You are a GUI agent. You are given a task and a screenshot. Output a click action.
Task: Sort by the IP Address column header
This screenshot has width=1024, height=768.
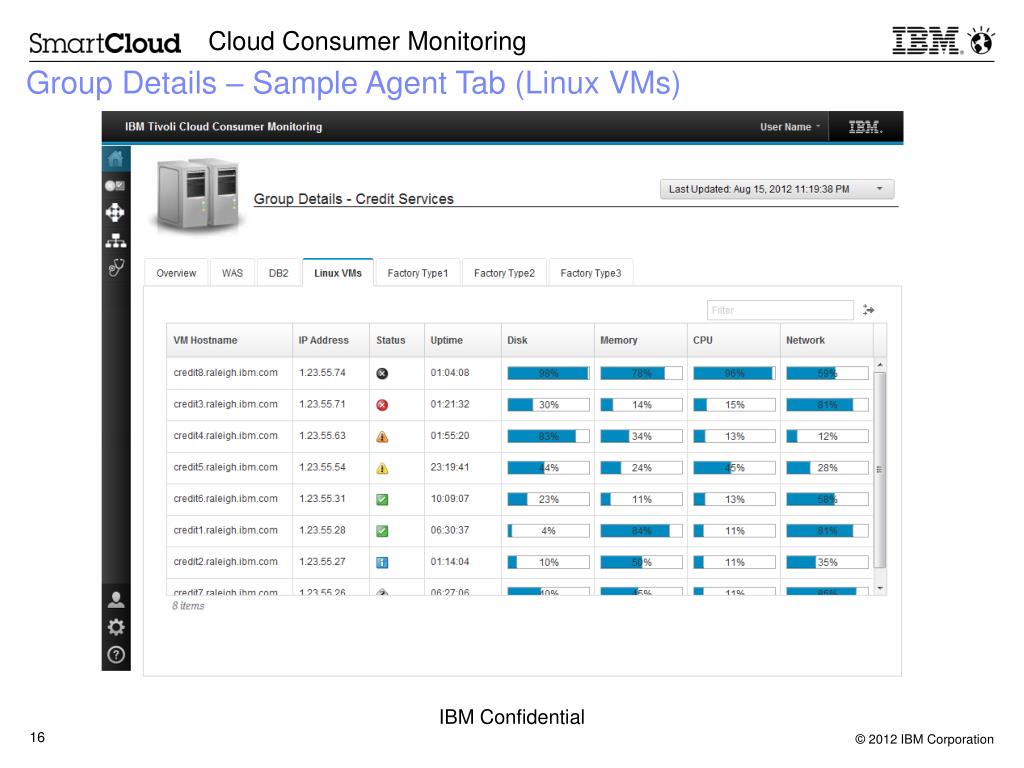point(330,340)
